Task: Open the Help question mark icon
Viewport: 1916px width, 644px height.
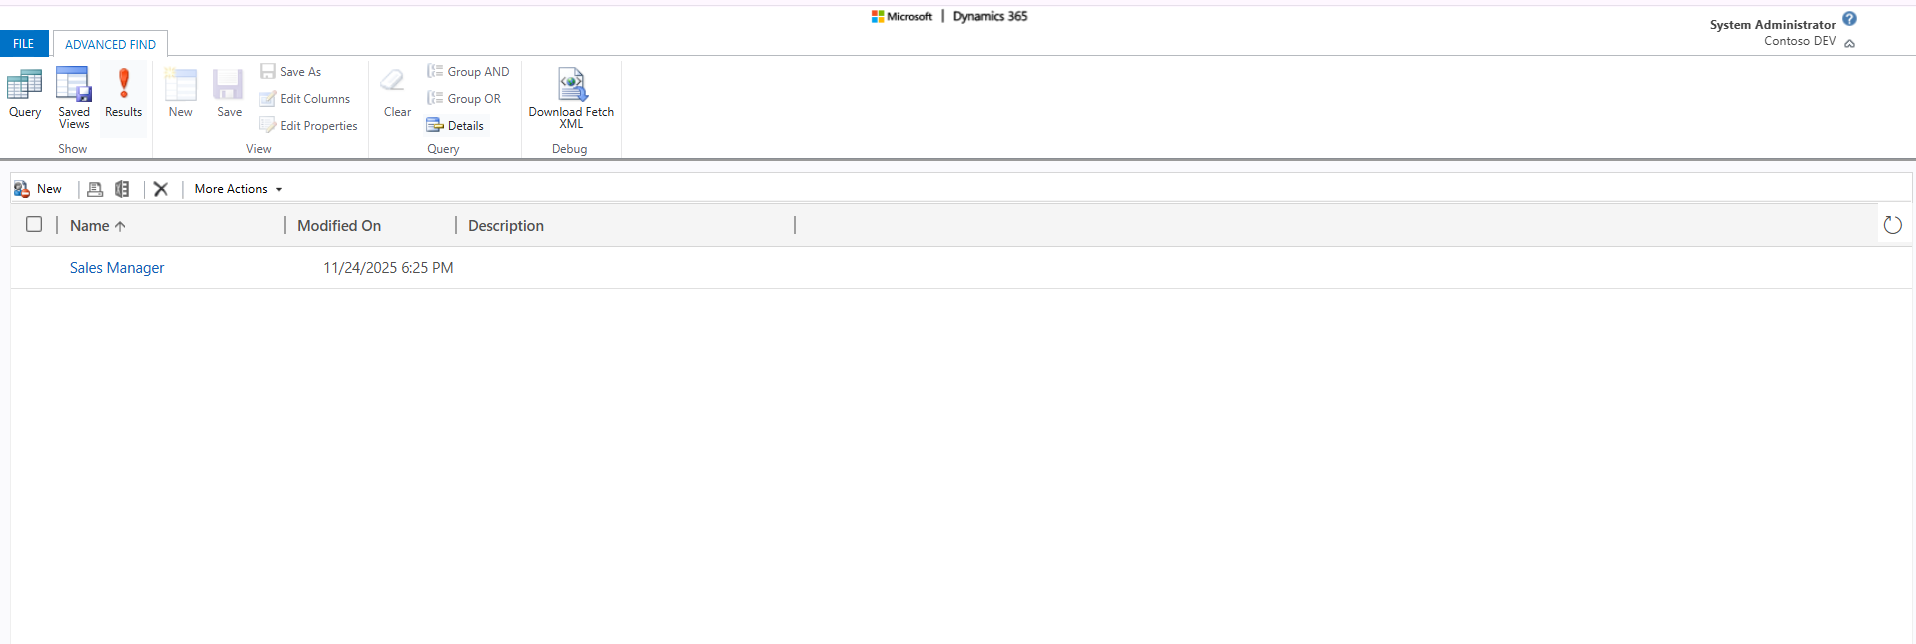Action: (x=1849, y=19)
